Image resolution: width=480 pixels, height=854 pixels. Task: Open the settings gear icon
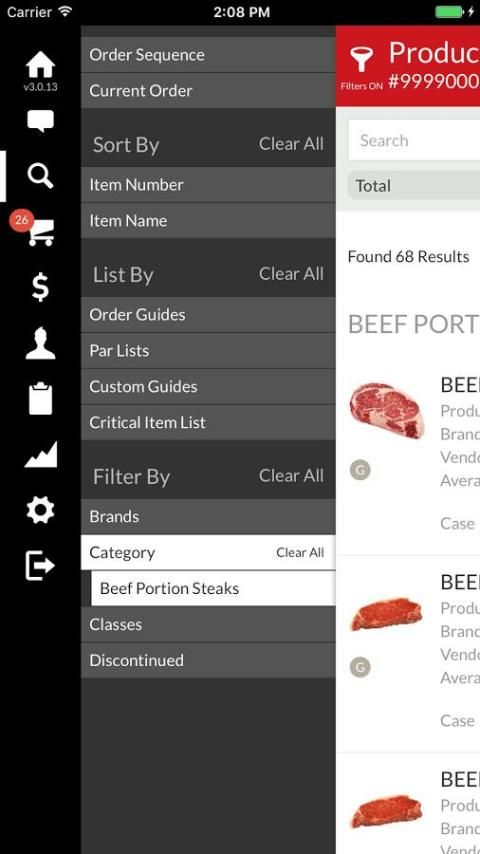point(40,510)
